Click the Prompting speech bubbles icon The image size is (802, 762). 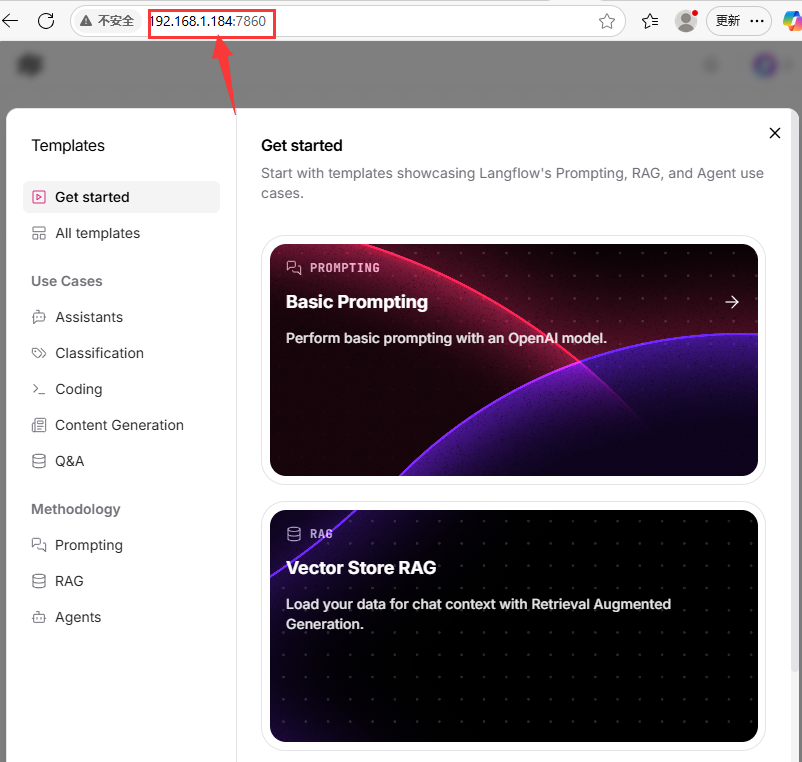click(x=39, y=545)
